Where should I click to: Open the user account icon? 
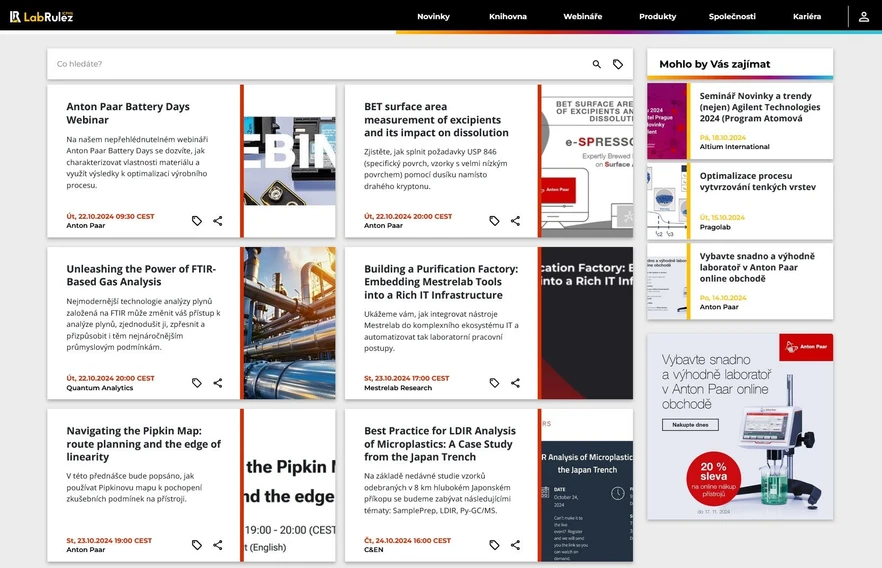tap(863, 17)
